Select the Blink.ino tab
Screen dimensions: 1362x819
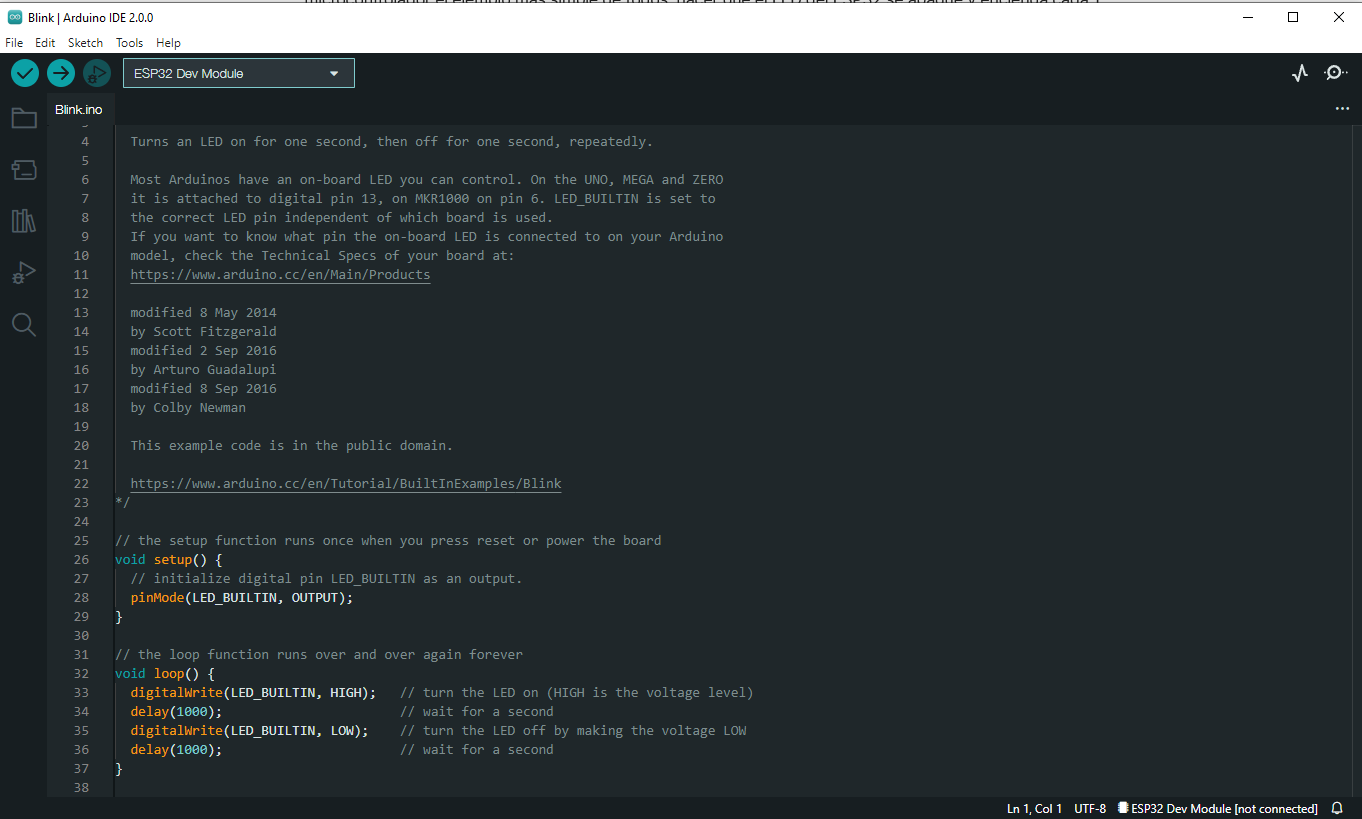(79, 109)
